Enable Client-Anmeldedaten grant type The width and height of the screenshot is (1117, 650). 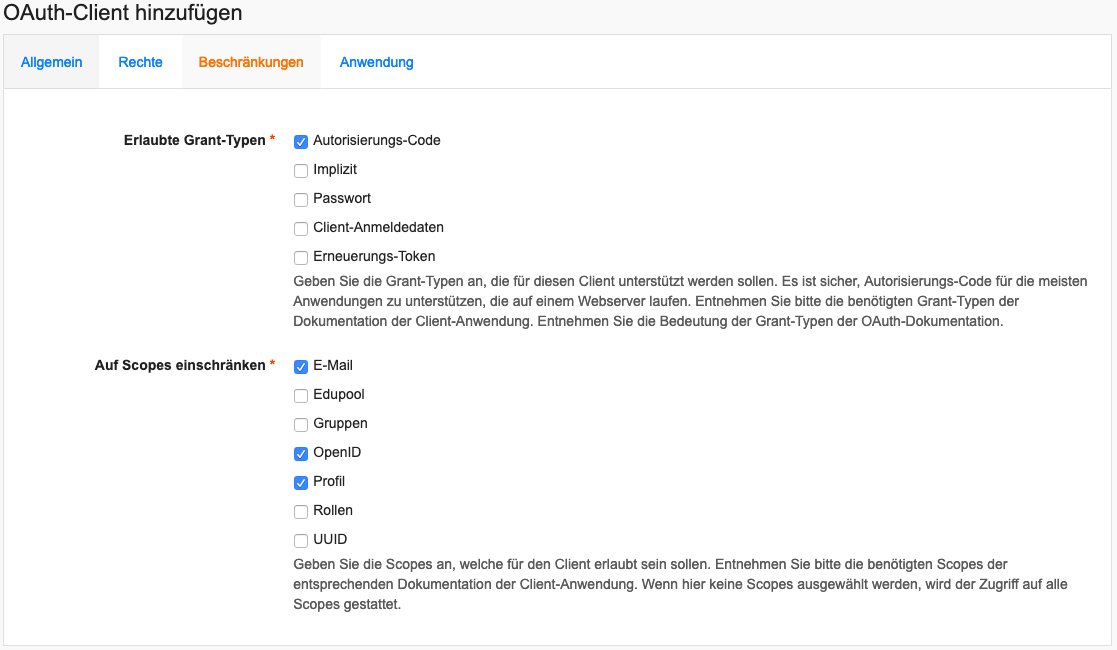pyautogui.click(x=301, y=229)
